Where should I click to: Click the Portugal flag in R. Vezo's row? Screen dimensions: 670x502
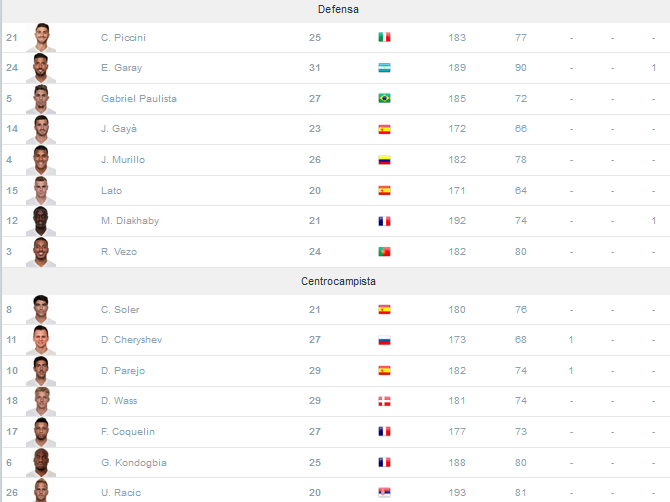tap(384, 252)
